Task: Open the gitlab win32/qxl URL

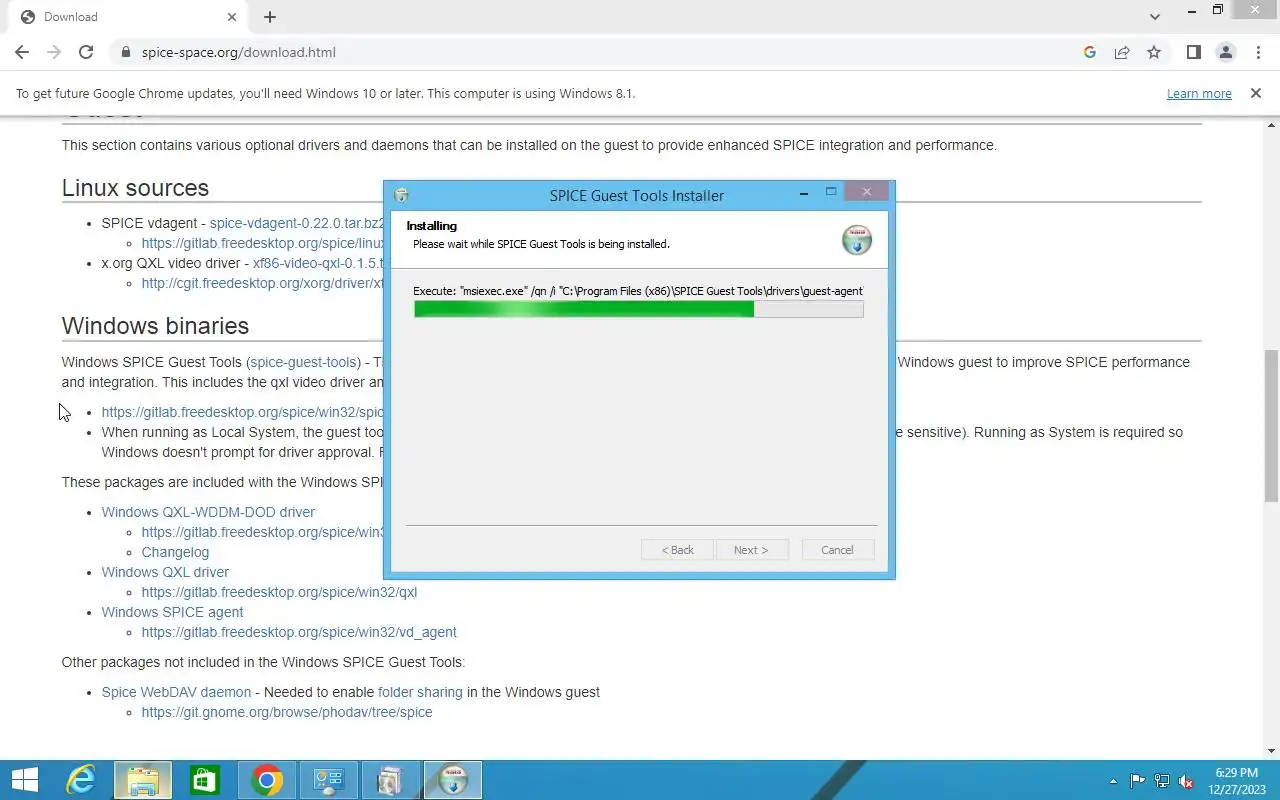Action: pyautogui.click(x=279, y=592)
